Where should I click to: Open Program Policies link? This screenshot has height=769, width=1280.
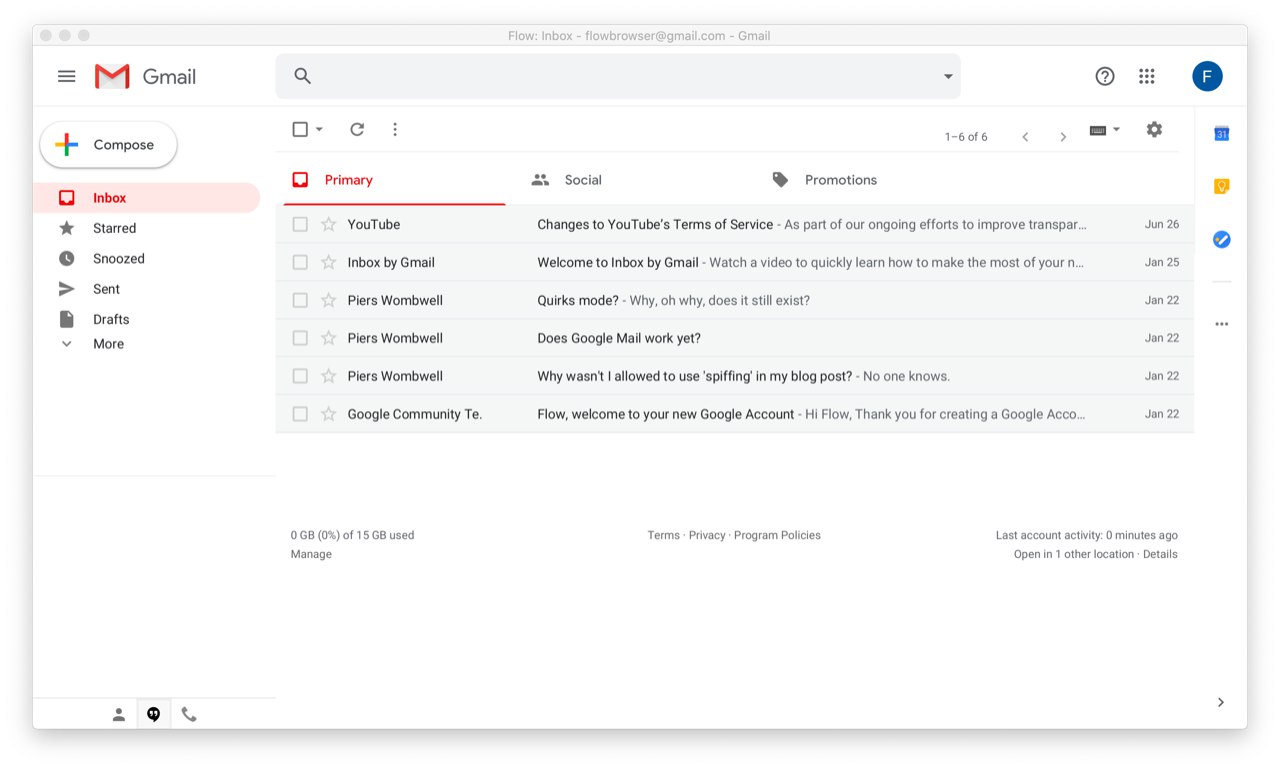point(777,535)
